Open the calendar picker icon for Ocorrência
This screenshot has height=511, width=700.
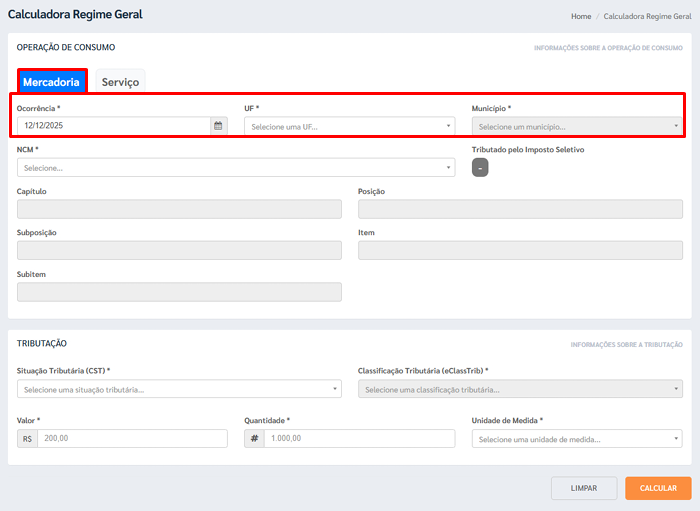[x=218, y=126]
